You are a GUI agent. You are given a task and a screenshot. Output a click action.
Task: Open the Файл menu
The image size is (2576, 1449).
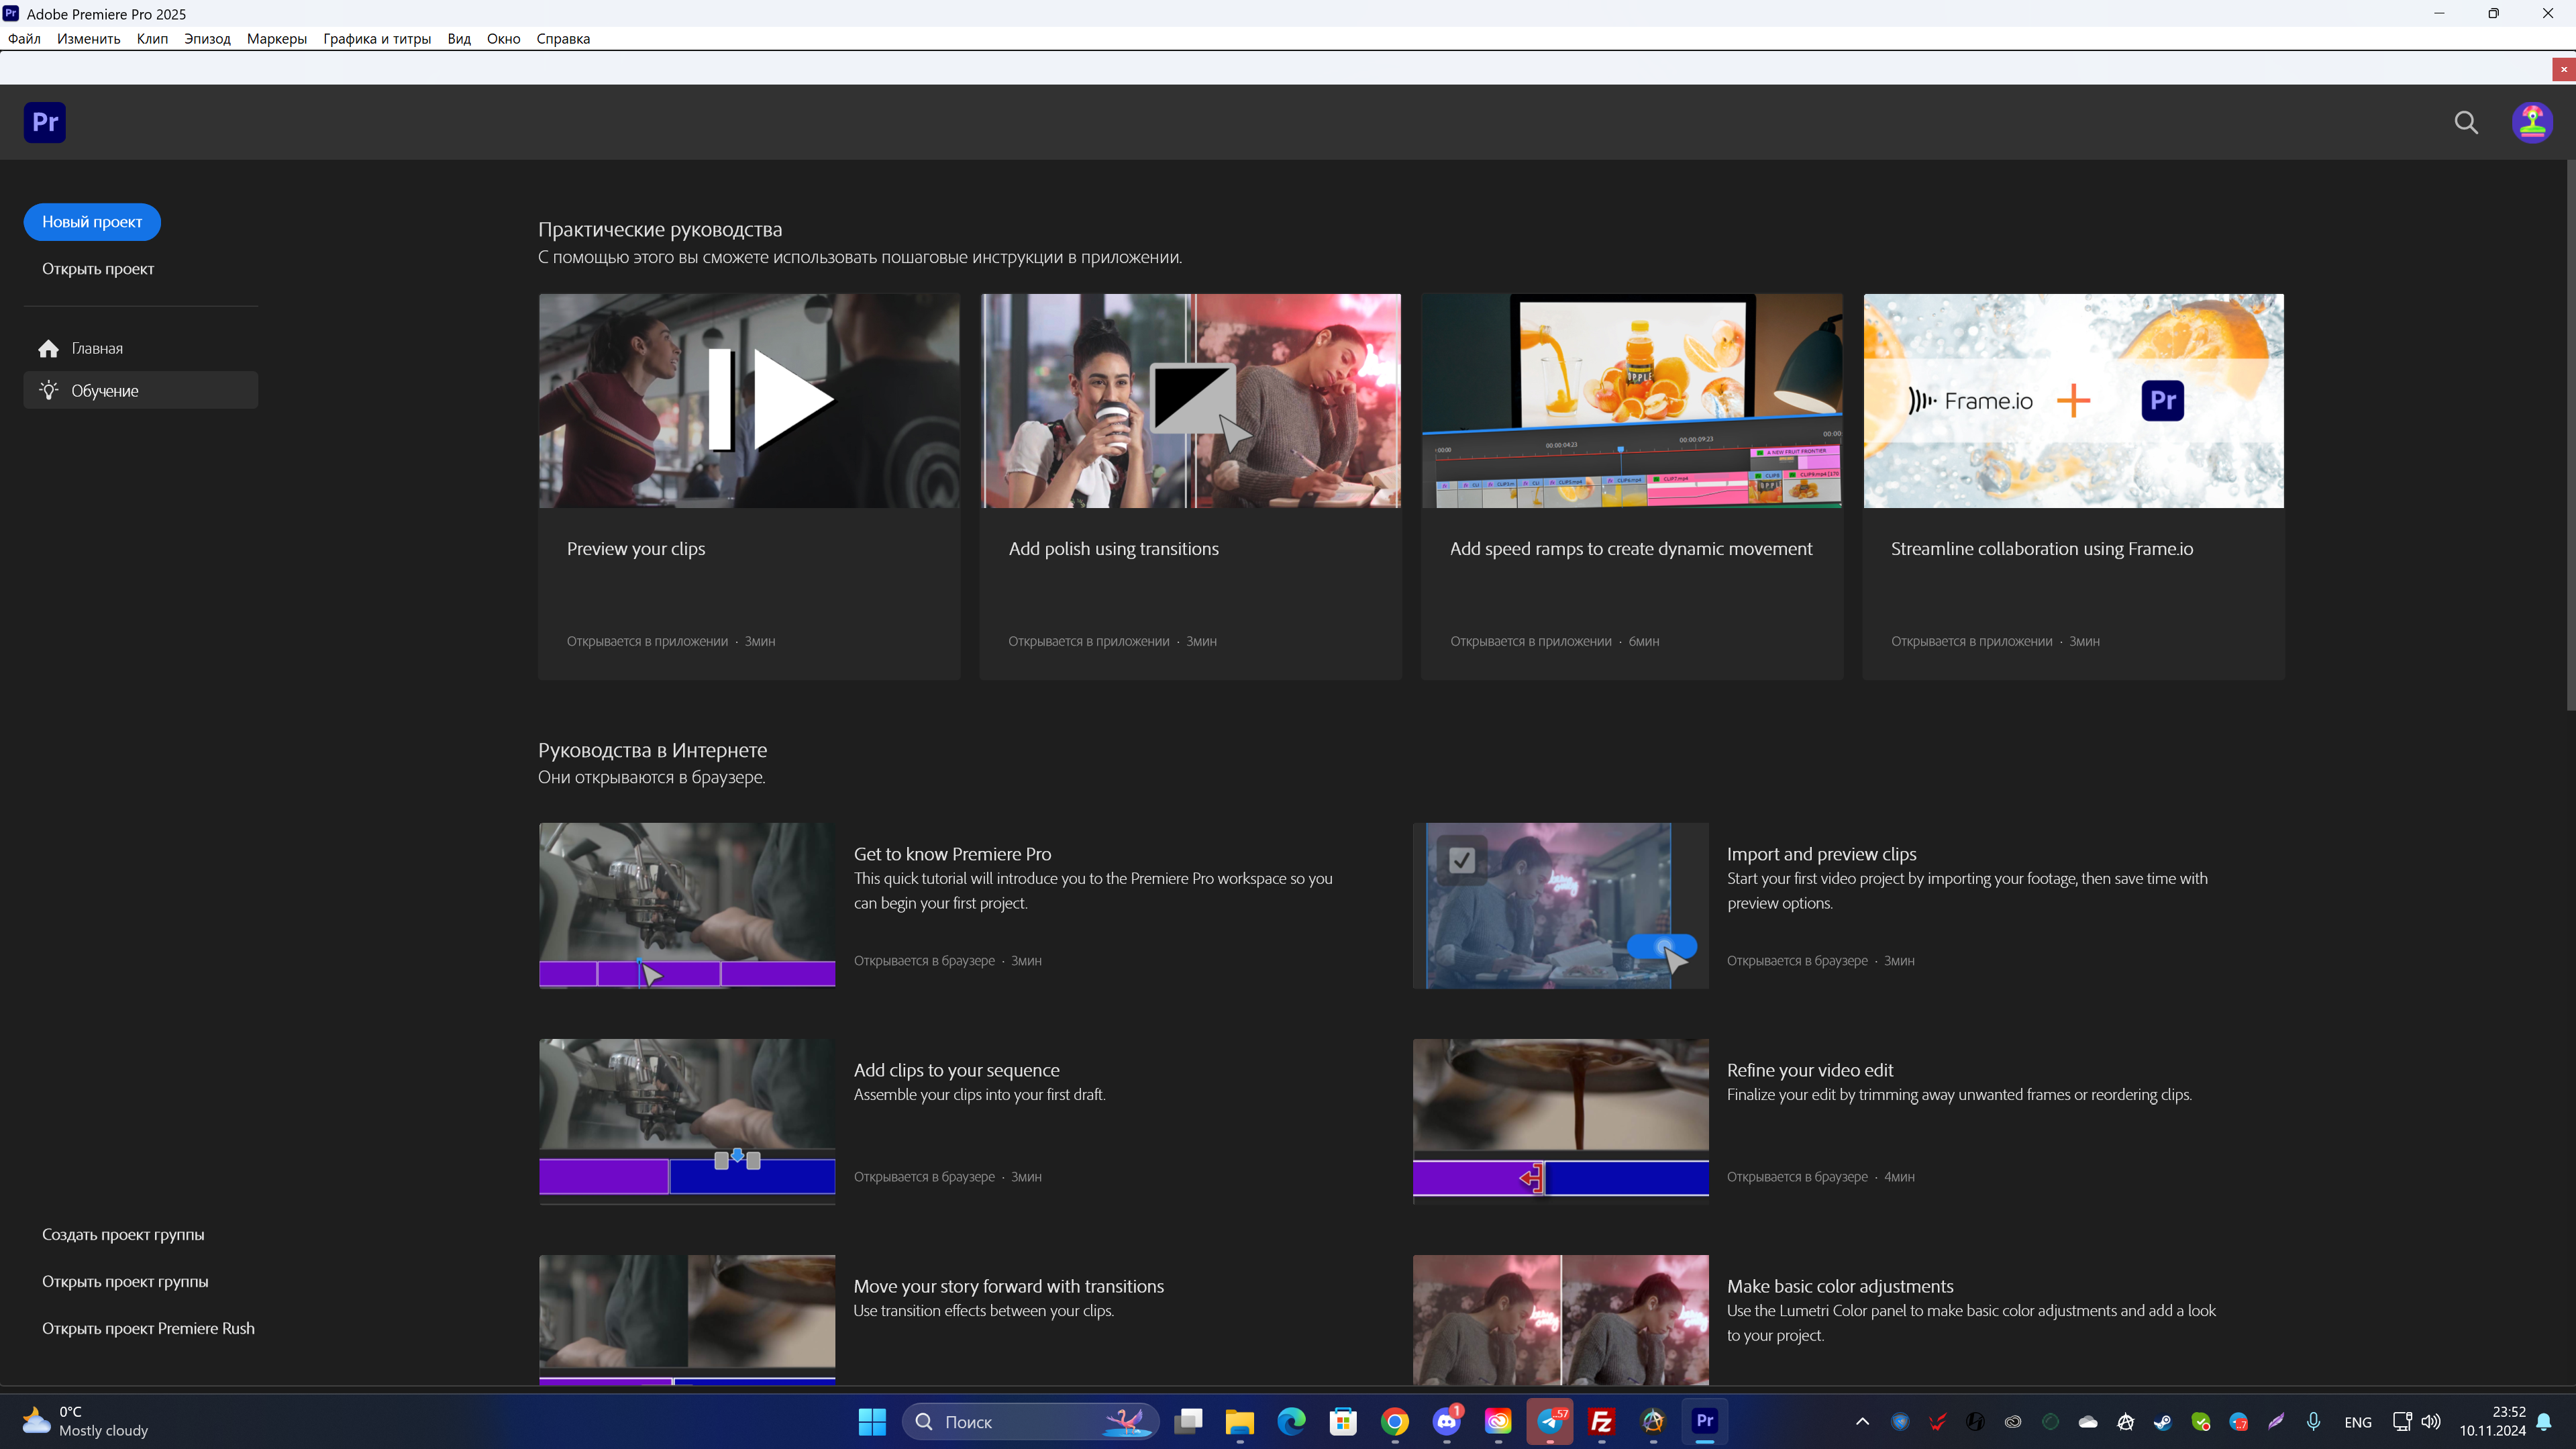point(24,39)
